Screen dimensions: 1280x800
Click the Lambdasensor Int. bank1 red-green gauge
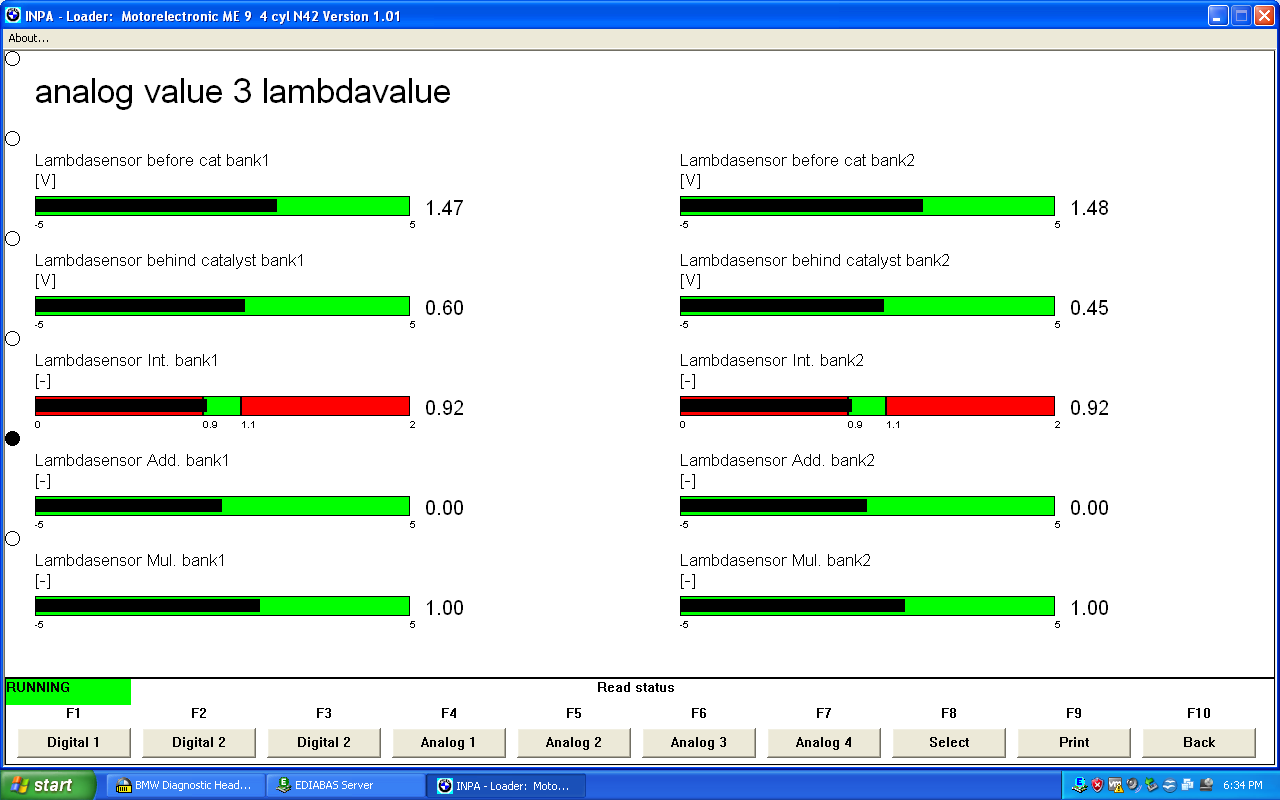pyautogui.click(x=222, y=406)
